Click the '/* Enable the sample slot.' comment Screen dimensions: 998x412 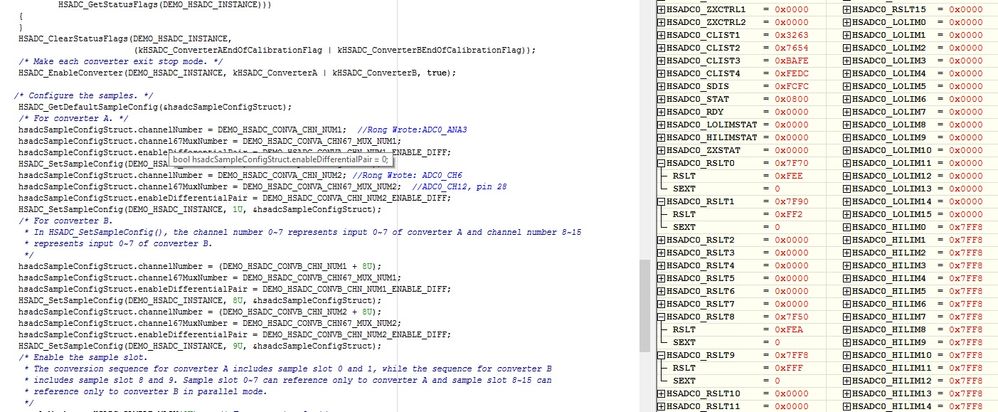click(83, 358)
